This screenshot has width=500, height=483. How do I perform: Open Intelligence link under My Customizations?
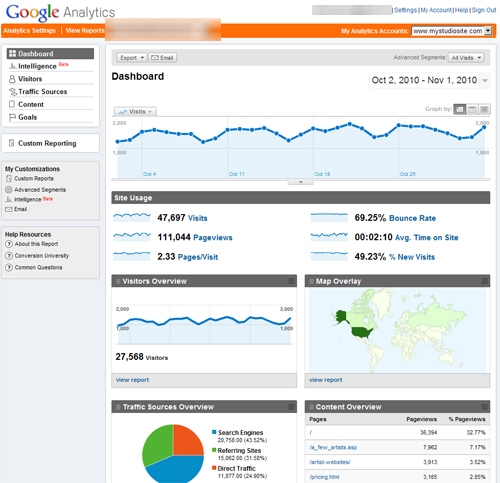coord(28,199)
